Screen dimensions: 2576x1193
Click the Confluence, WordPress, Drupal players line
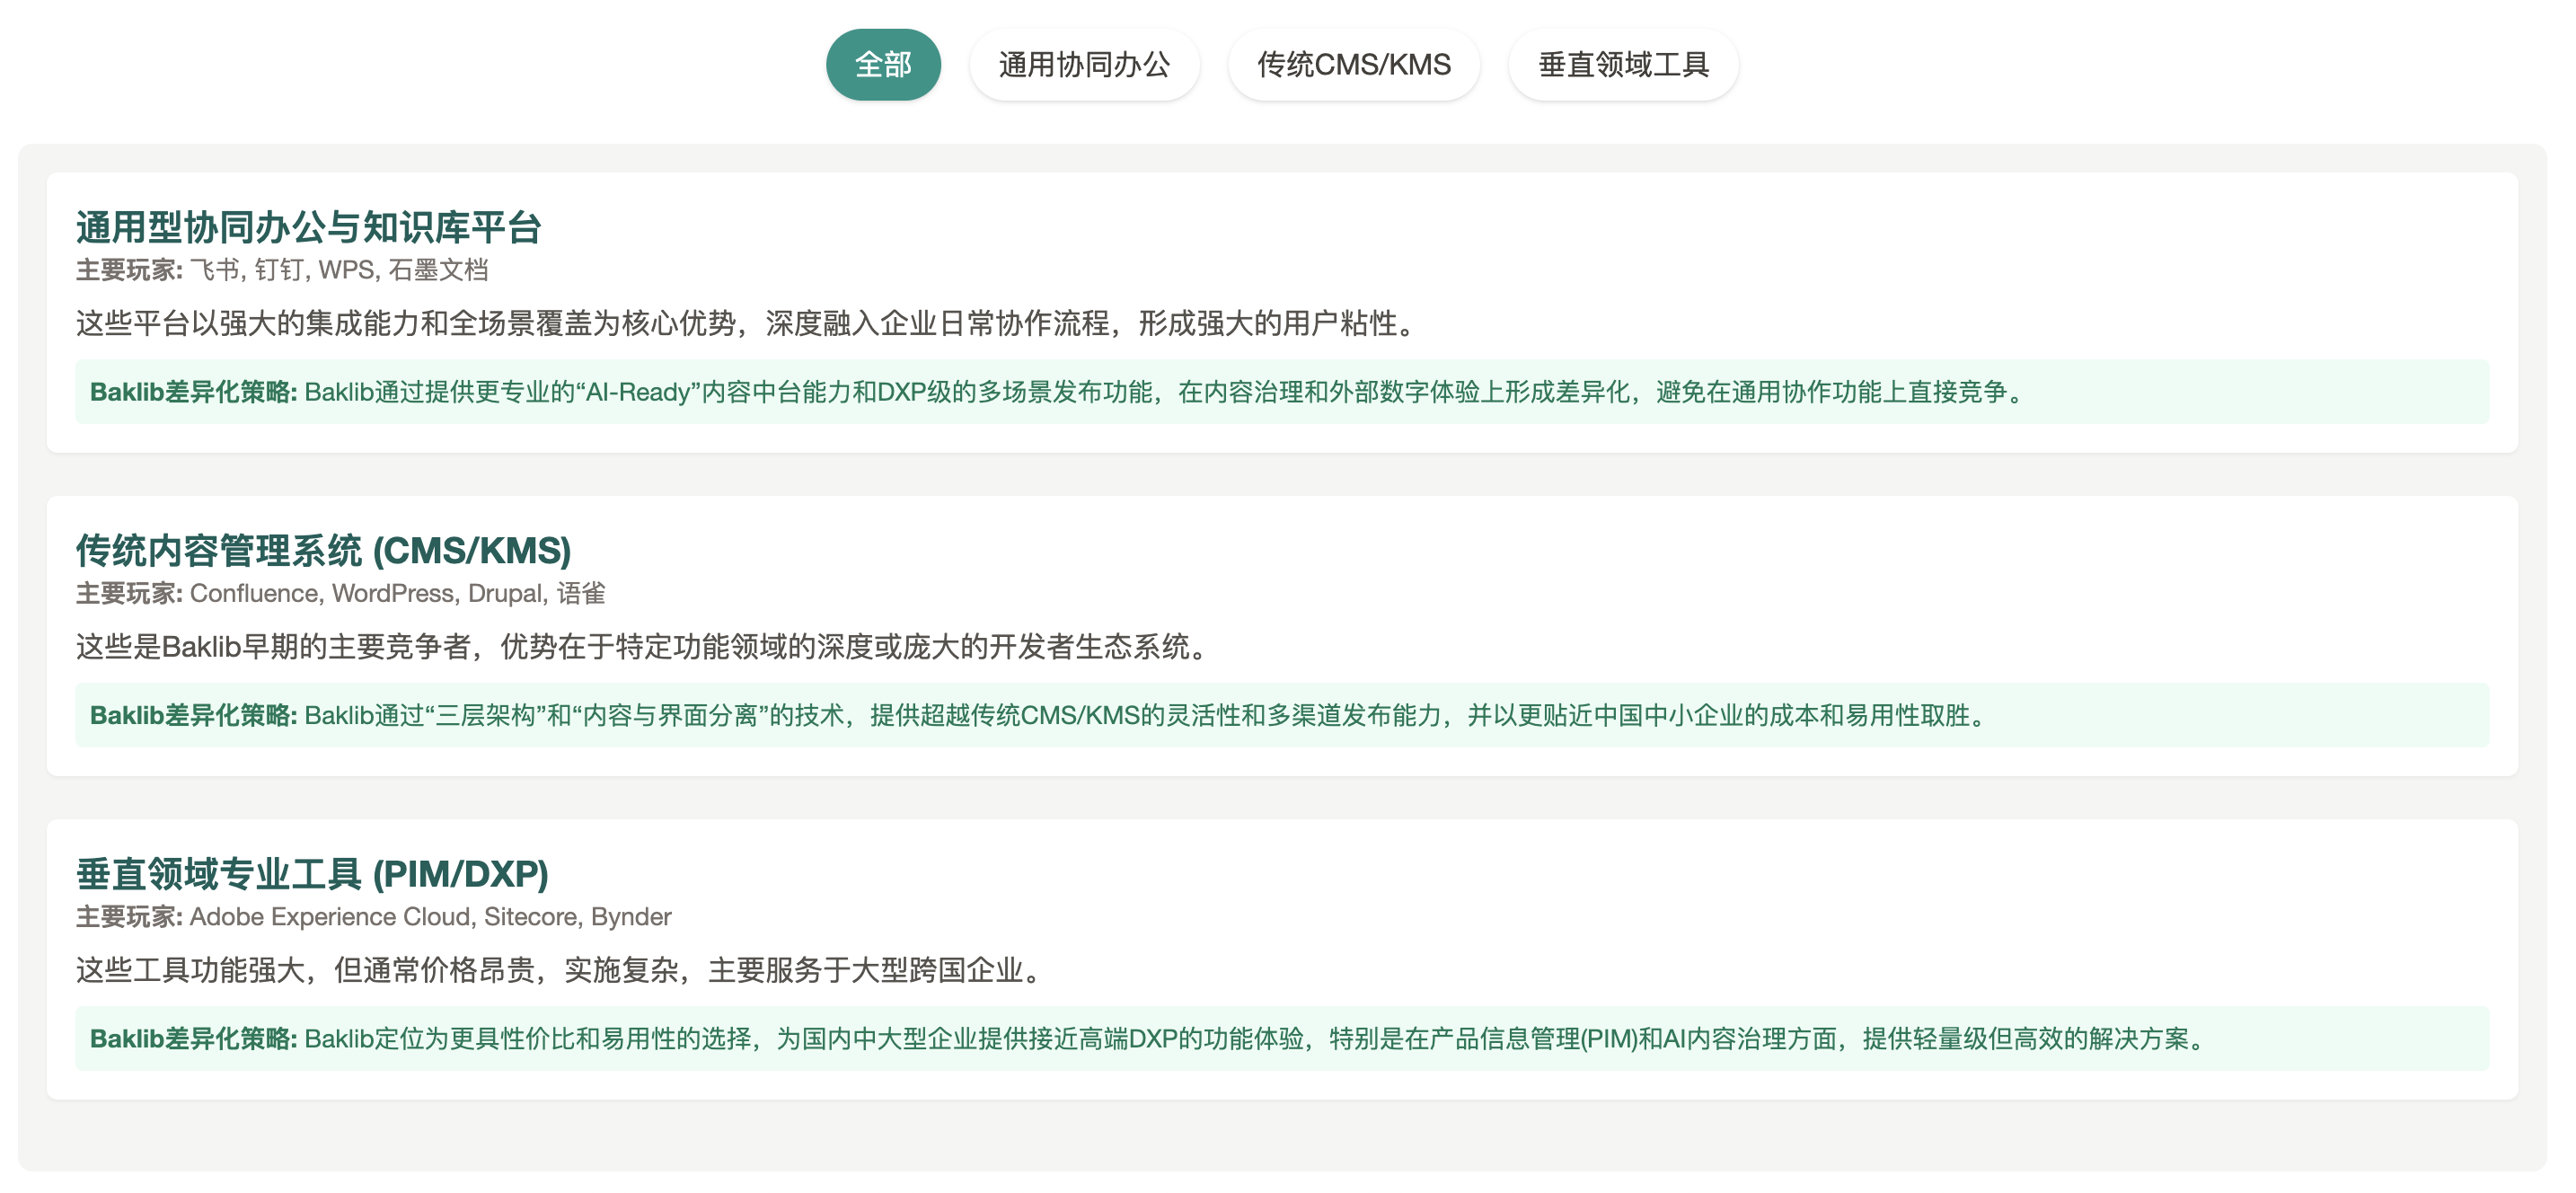[397, 593]
